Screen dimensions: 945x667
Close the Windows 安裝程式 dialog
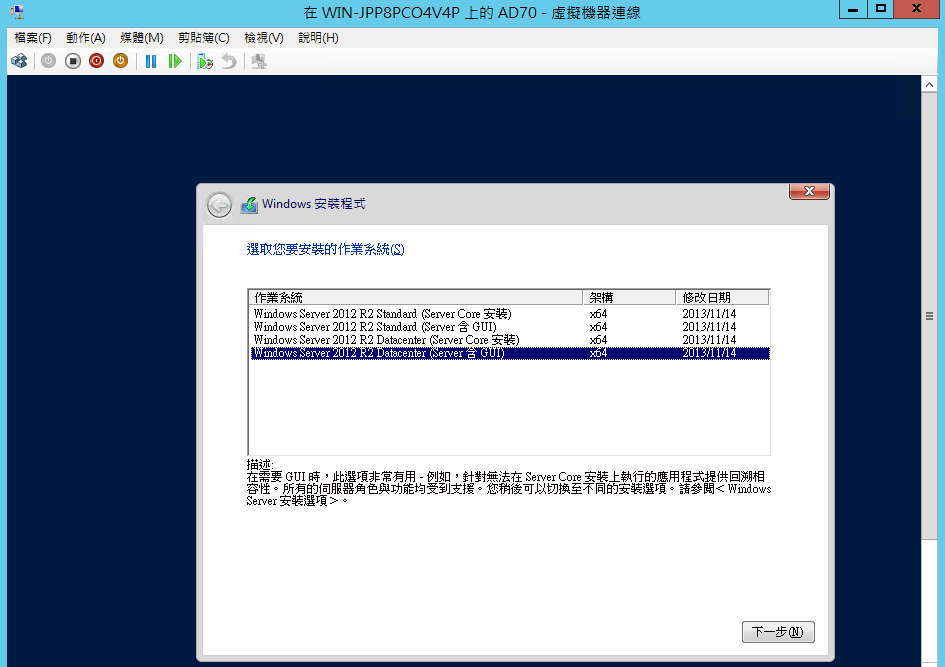pos(809,191)
